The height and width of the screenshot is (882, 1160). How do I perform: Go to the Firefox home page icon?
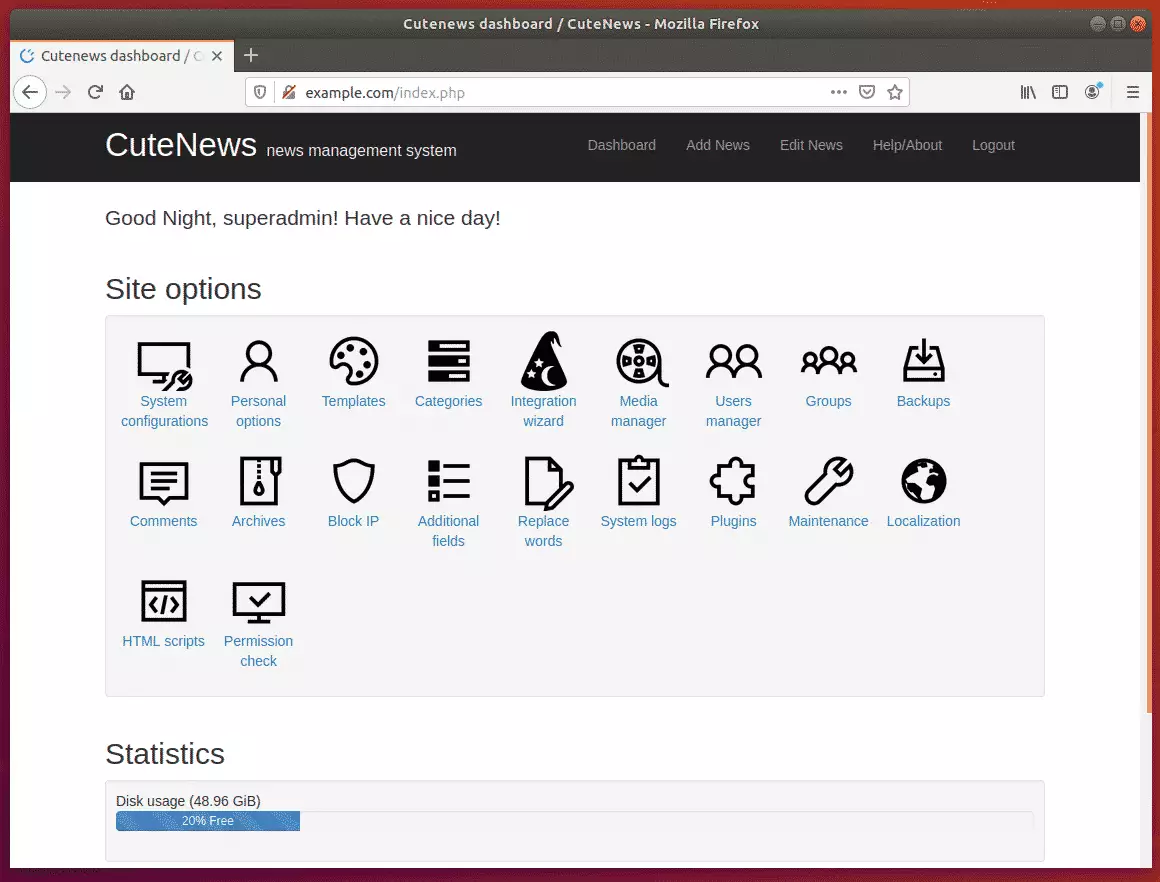(127, 92)
